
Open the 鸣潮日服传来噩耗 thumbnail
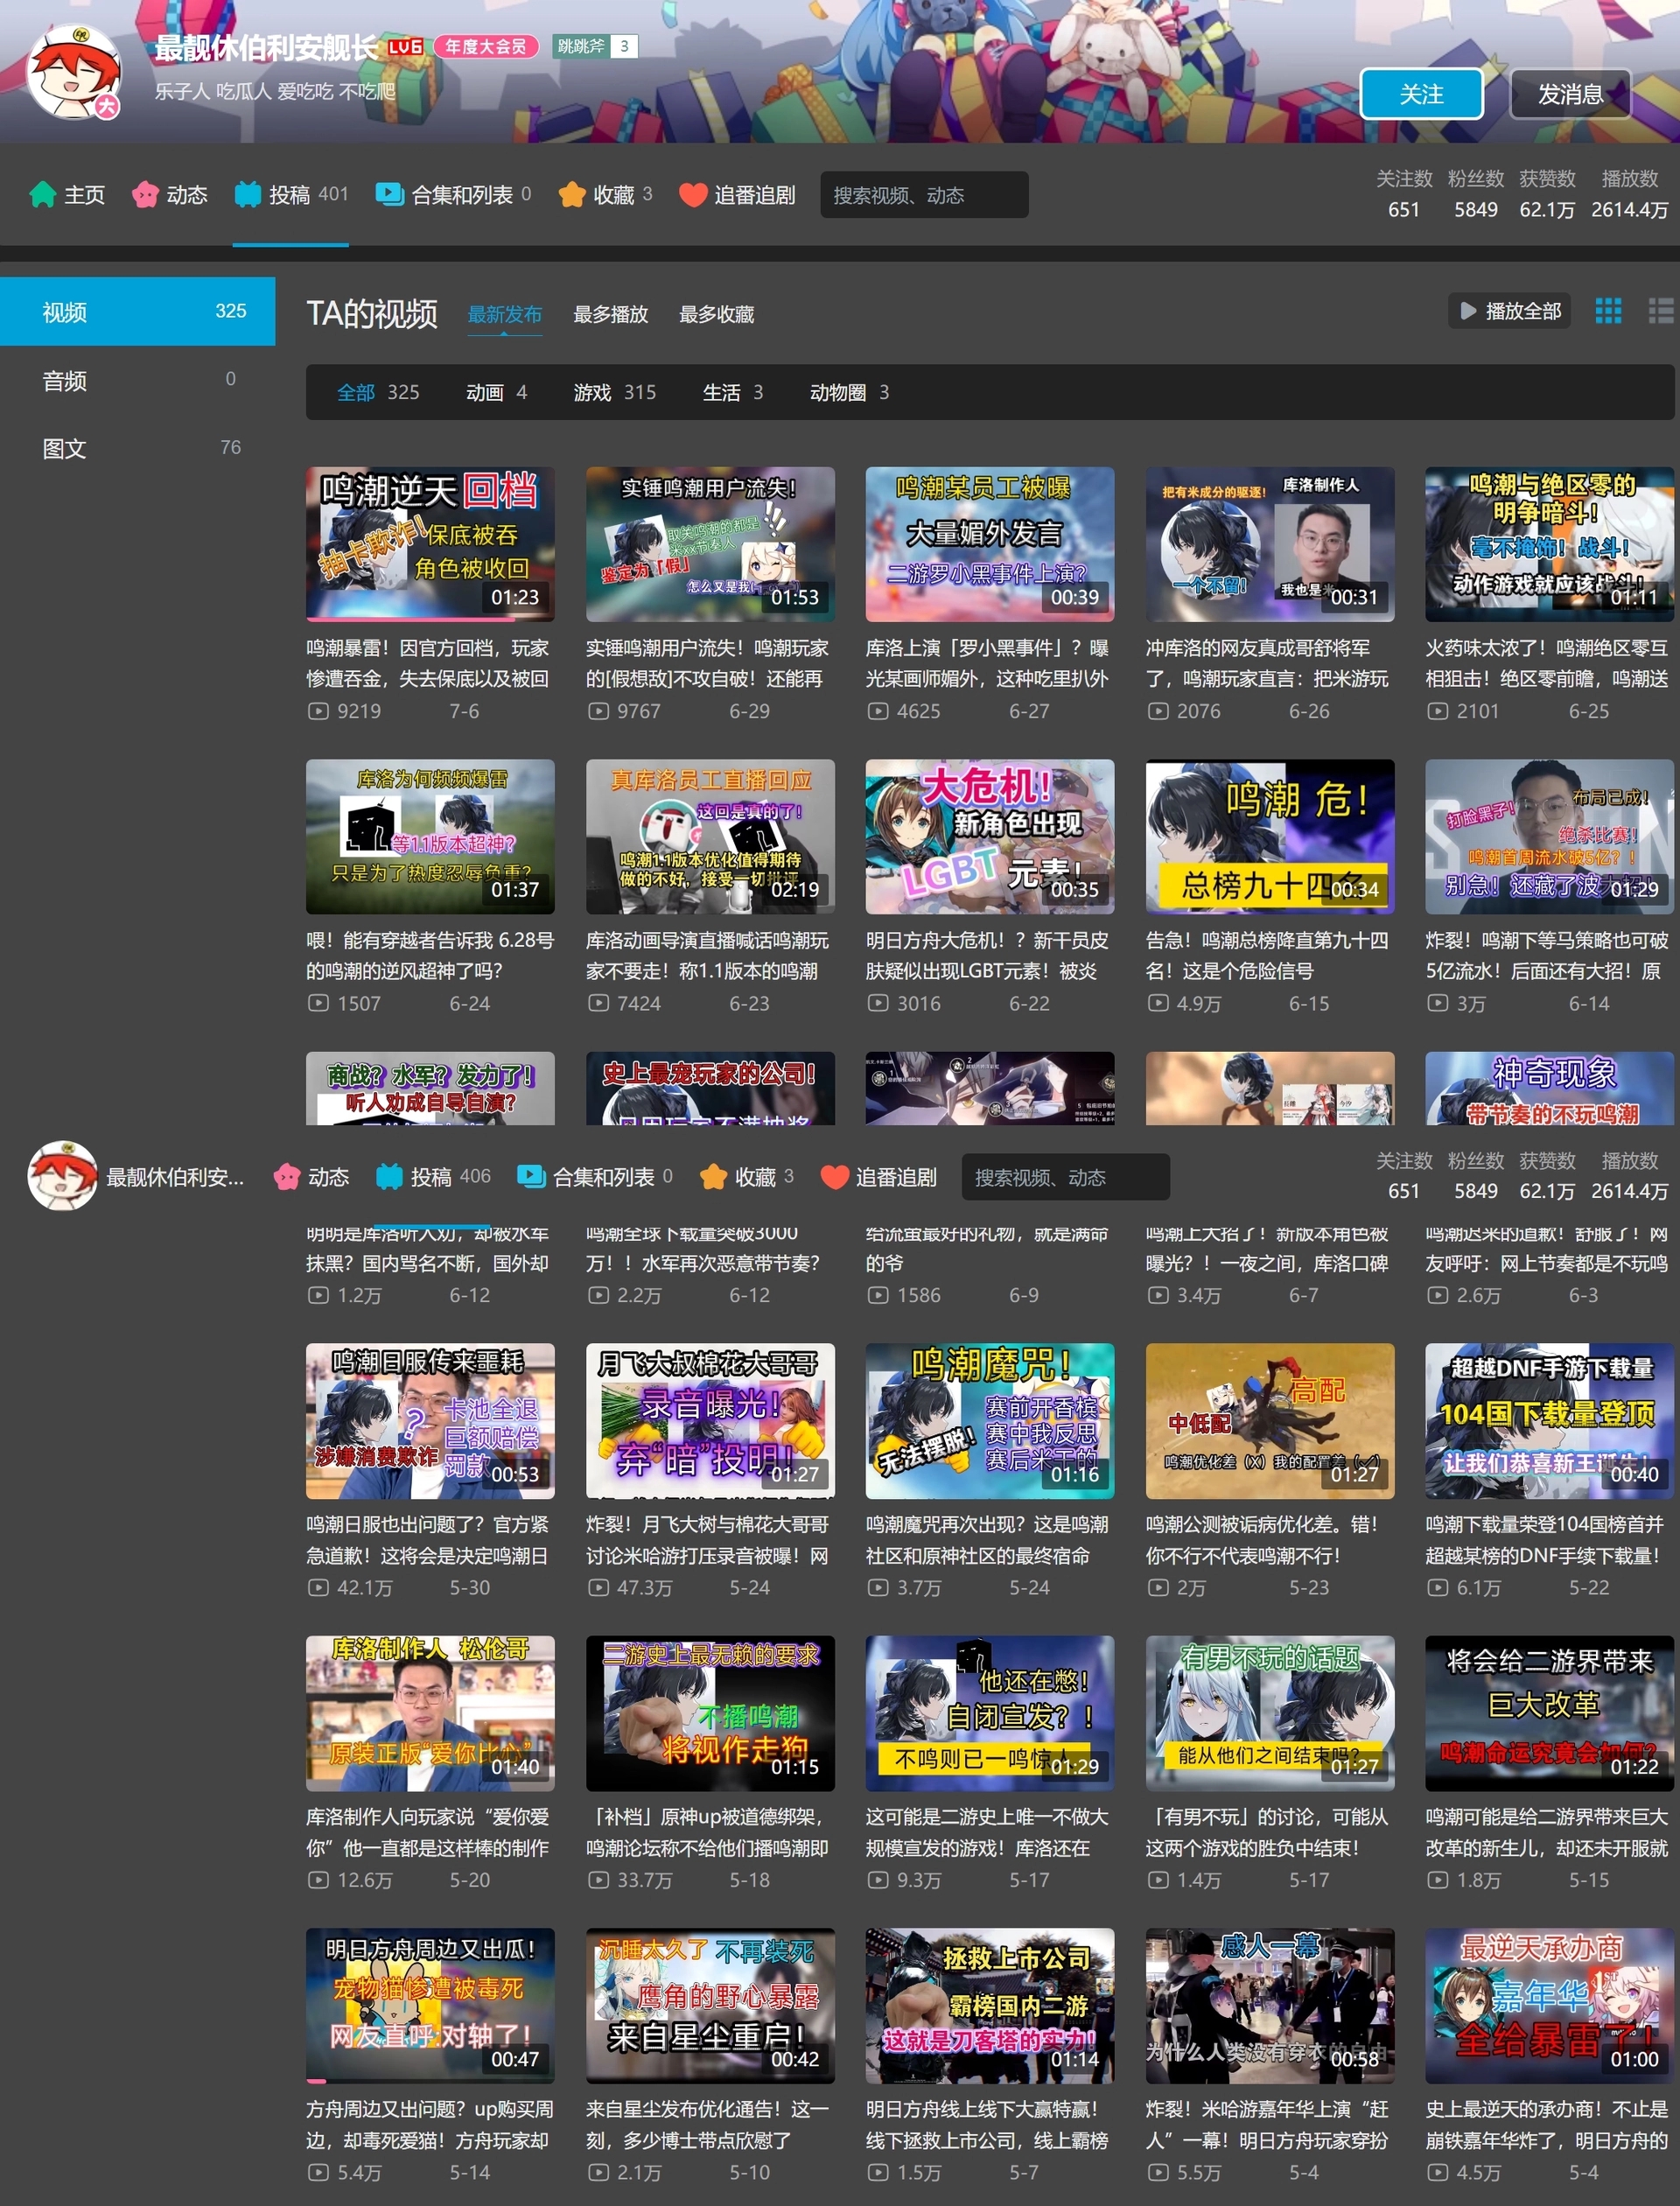430,1421
